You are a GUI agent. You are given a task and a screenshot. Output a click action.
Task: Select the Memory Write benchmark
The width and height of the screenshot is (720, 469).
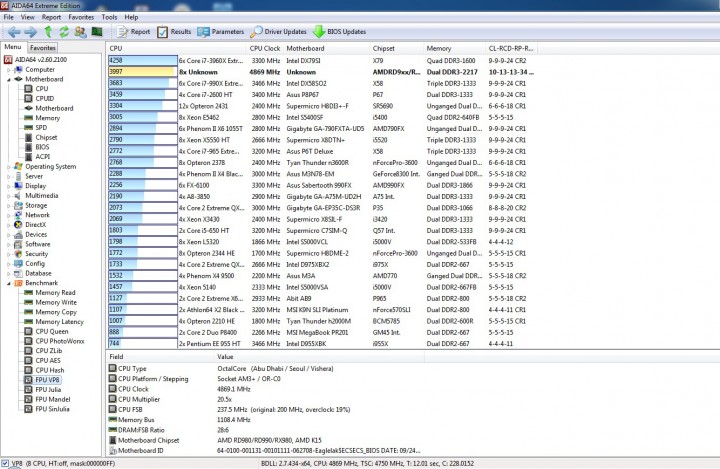(51, 302)
